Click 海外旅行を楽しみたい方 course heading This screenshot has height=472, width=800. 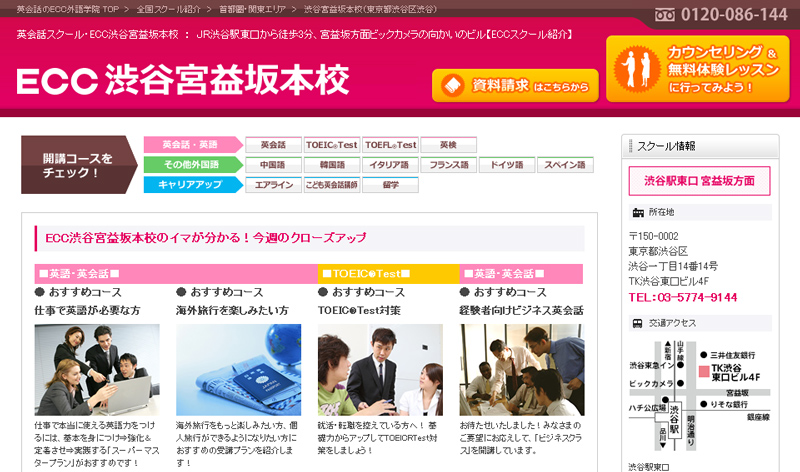(232, 310)
